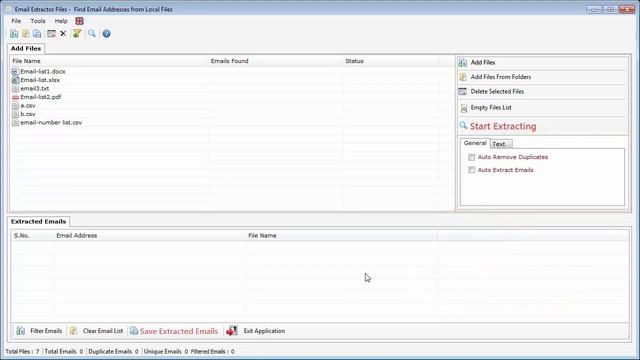Click the Email-list1.docx file icon
The height and width of the screenshot is (360, 640).
click(x=15, y=71)
